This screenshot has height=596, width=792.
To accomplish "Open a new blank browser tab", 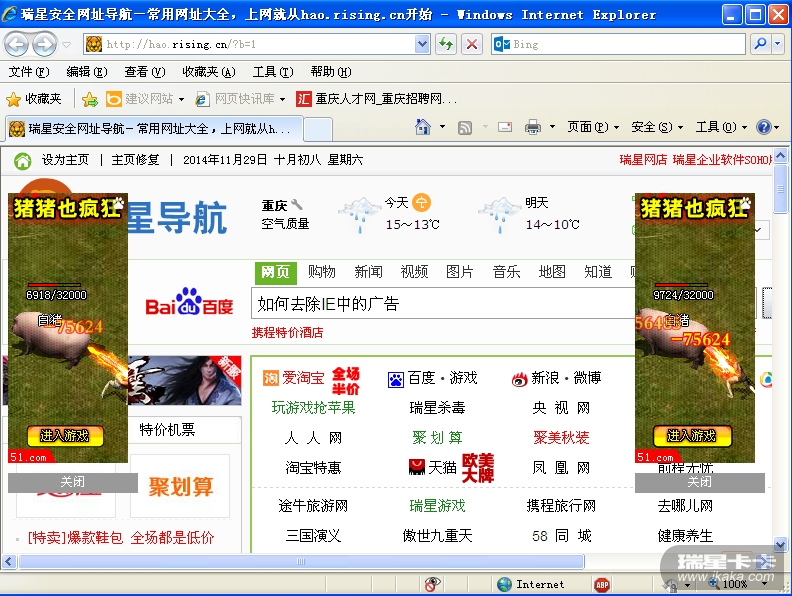I will click(x=318, y=129).
